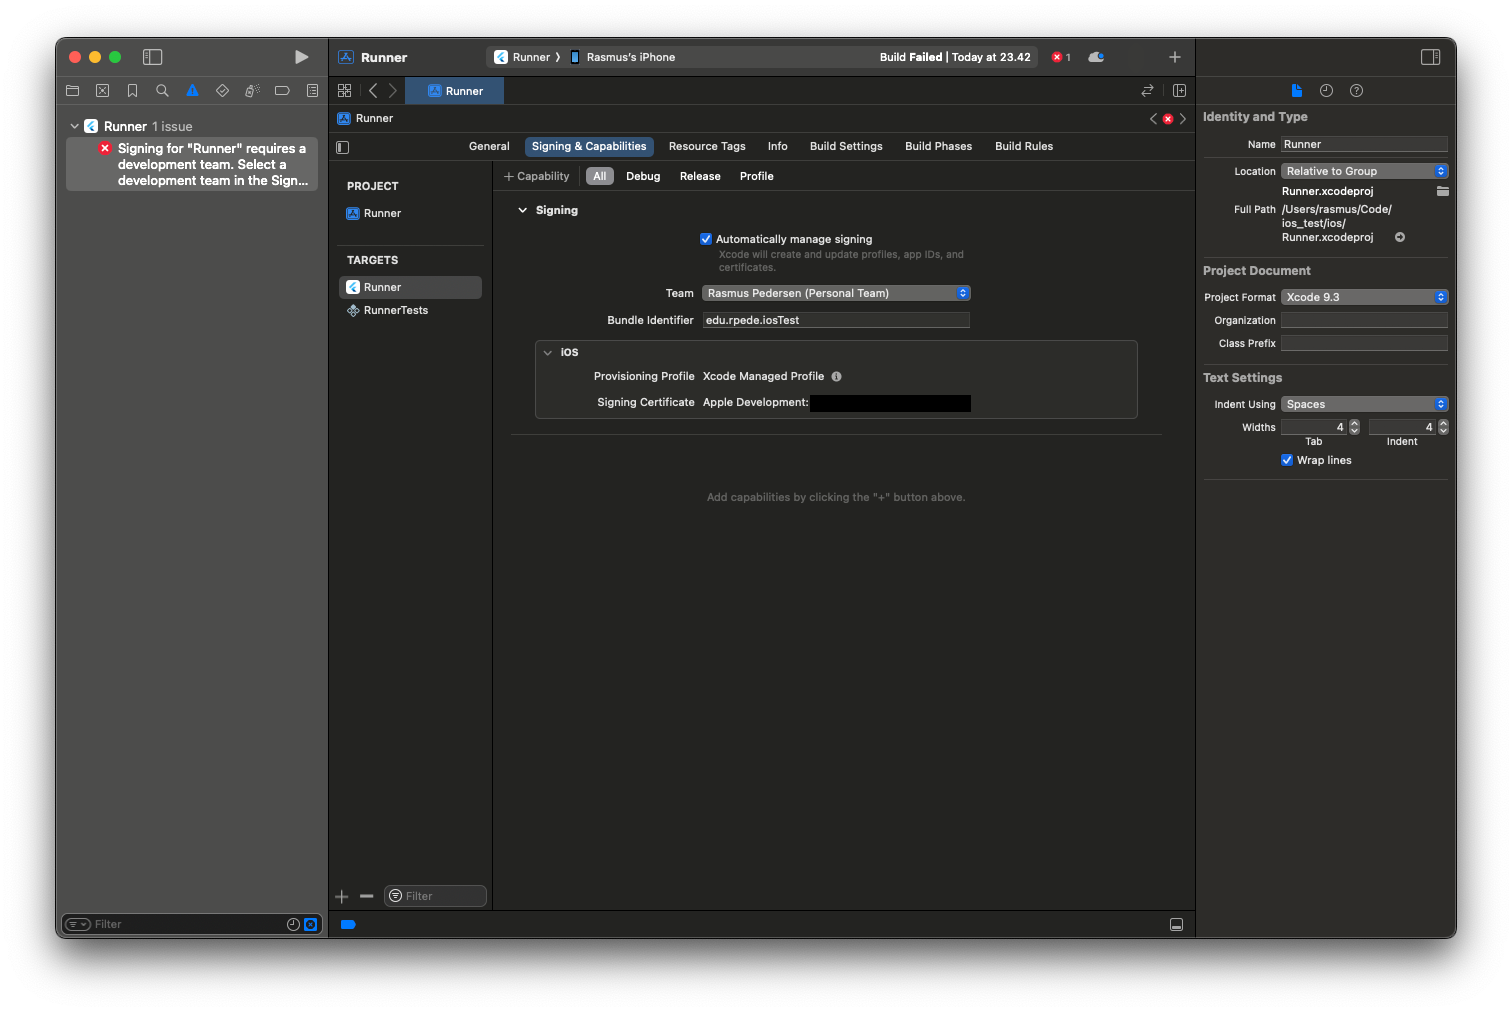This screenshot has height=1012, width=1512.
Task: Click the + Capability button
Action: tap(537, 176)
